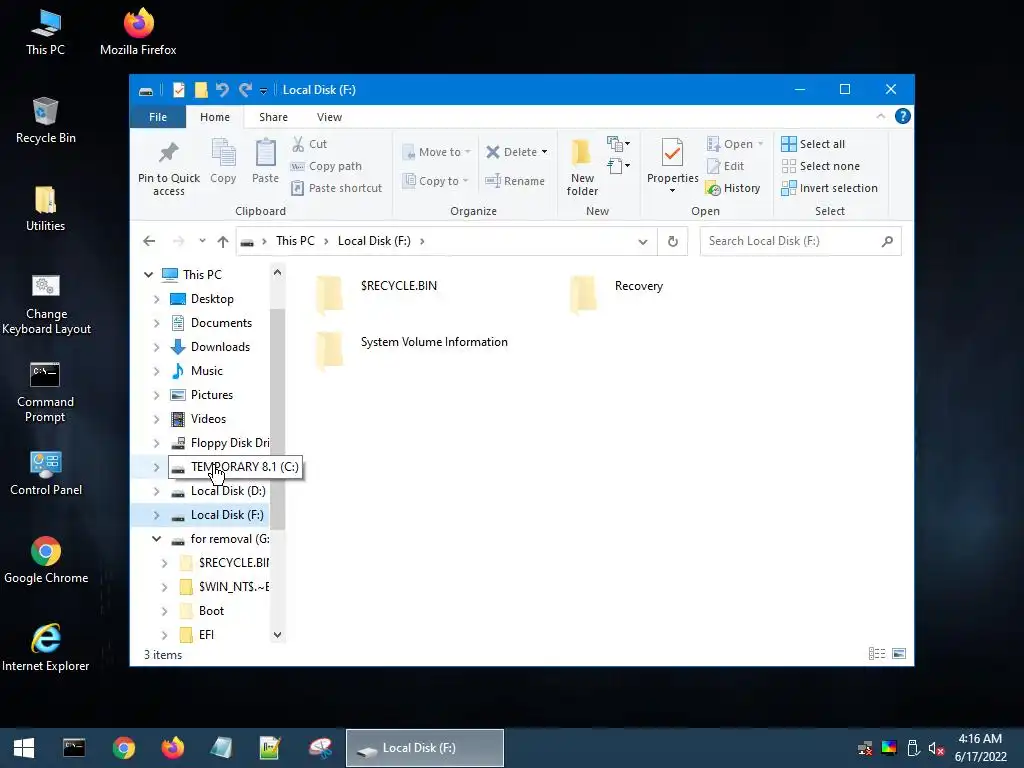Open Customize Quick Access Toolbar dropdown
The height and width of the screenshot is (768, 1024).
pos(263,90)
